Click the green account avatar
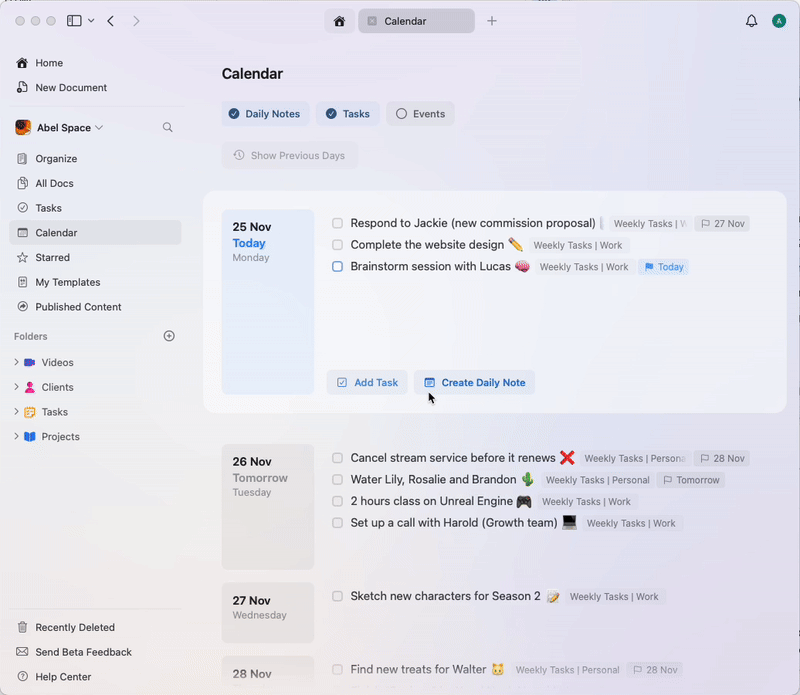 [779, 20]
